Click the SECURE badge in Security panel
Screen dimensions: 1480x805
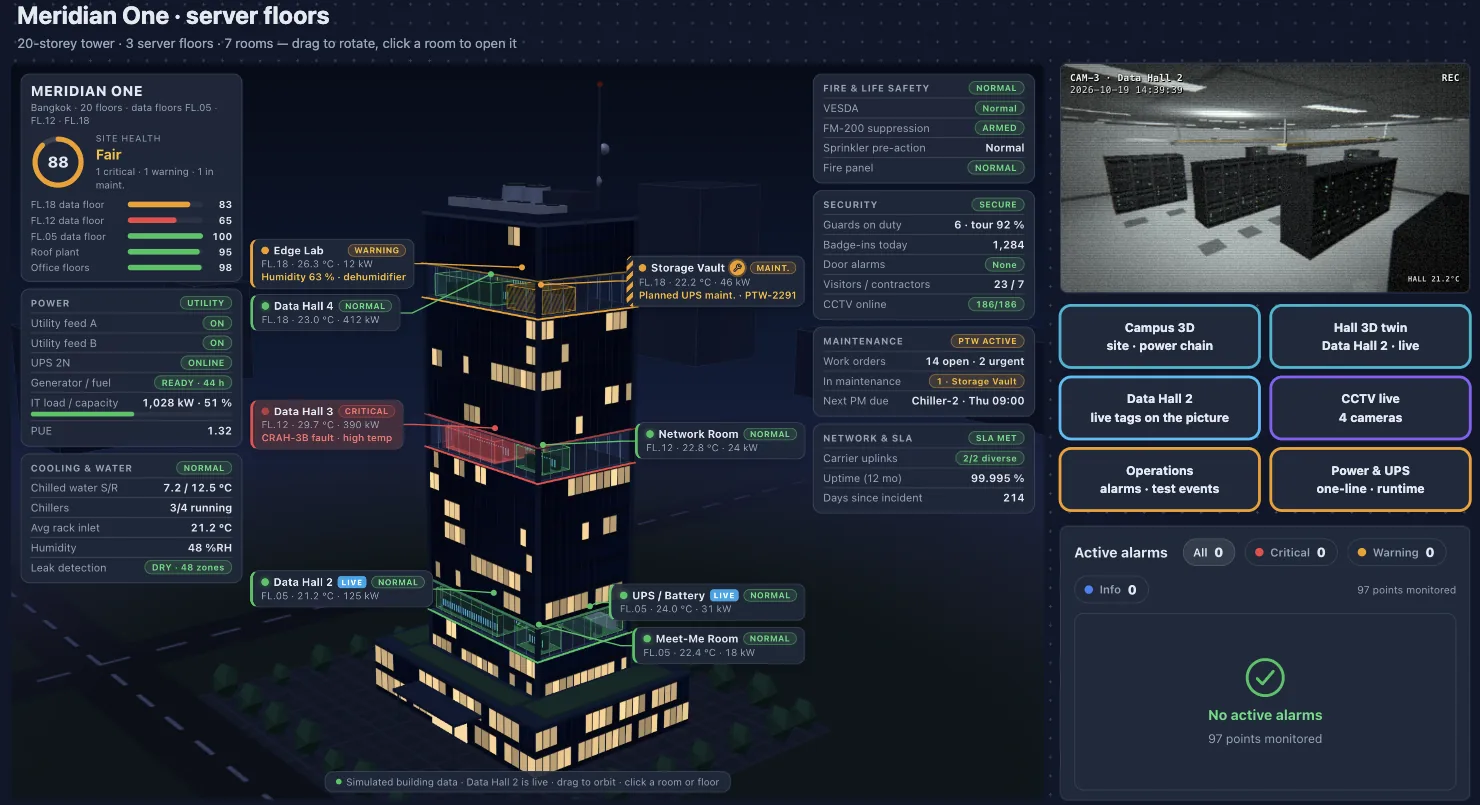point(998,204)
